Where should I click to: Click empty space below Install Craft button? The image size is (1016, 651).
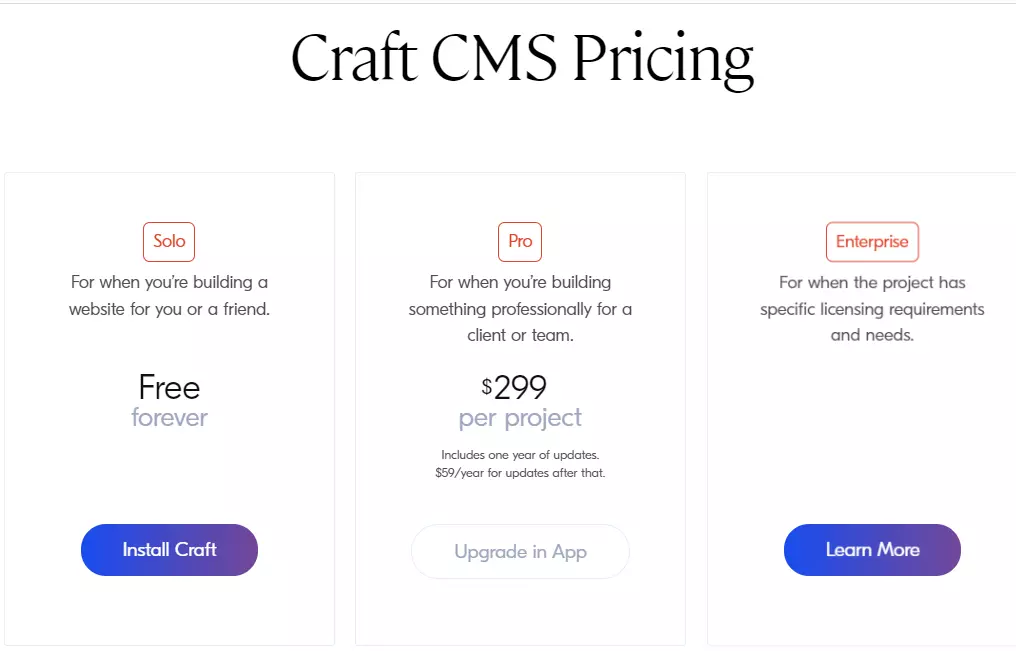click(x=169, y=612)
